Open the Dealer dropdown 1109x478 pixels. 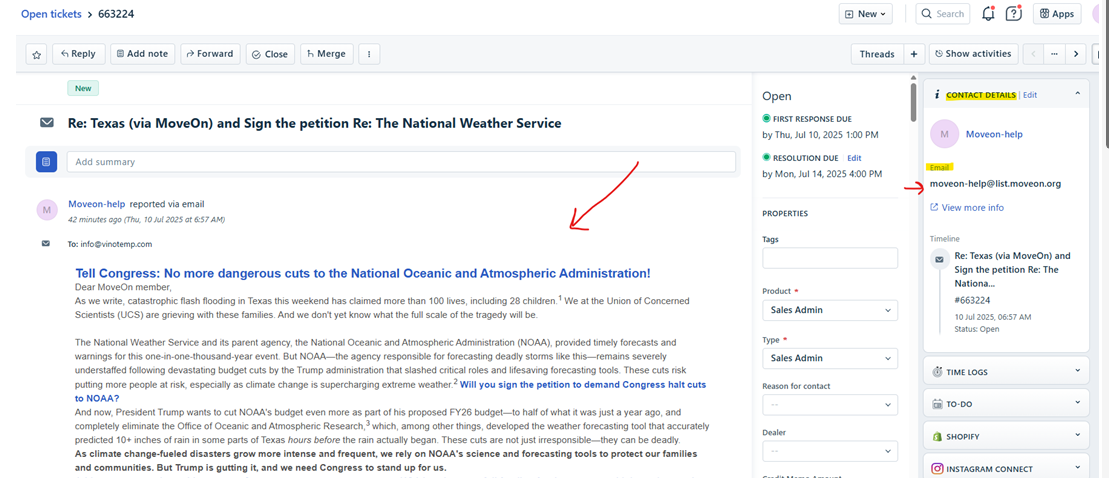tap(830, 451)
